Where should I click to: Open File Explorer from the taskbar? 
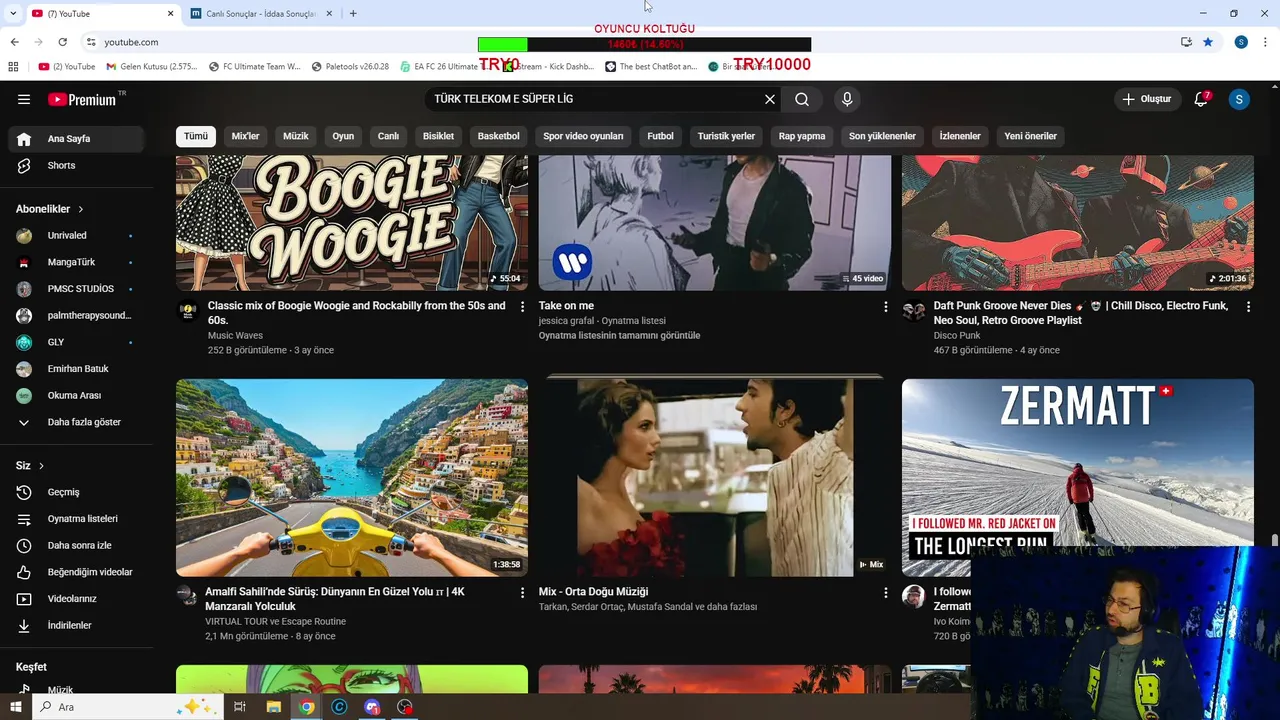(273, 707)
